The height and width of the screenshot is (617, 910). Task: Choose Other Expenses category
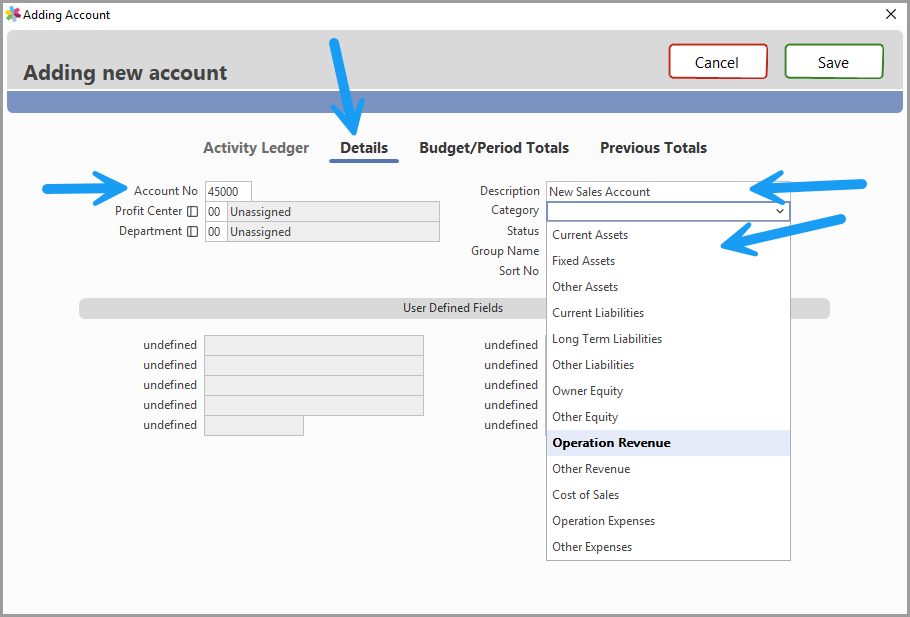point(668,547)
